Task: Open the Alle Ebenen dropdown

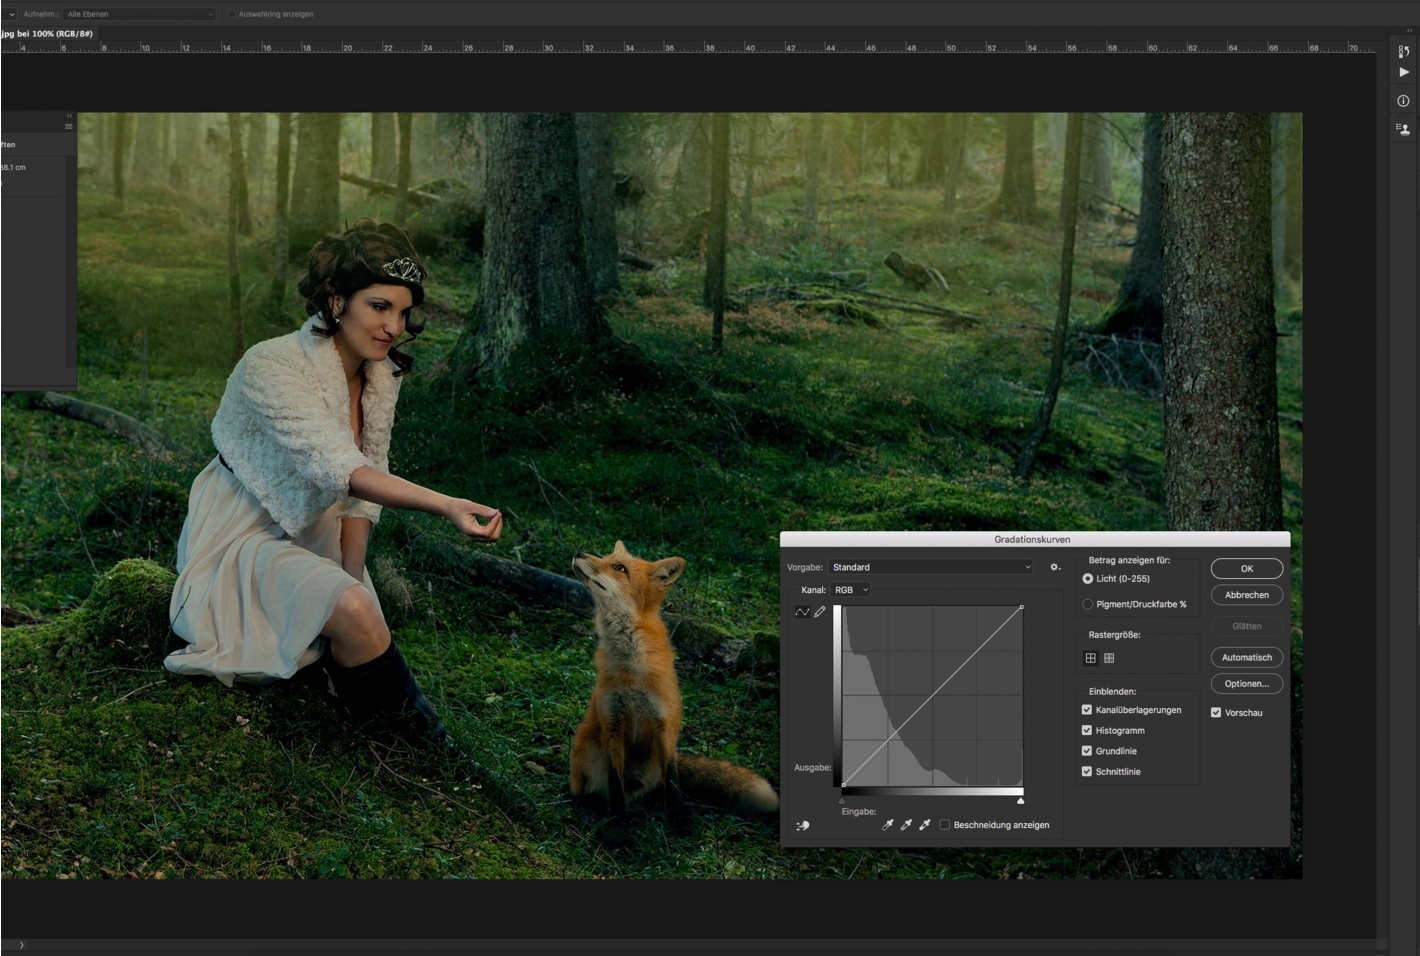Action: coord(139,14)
